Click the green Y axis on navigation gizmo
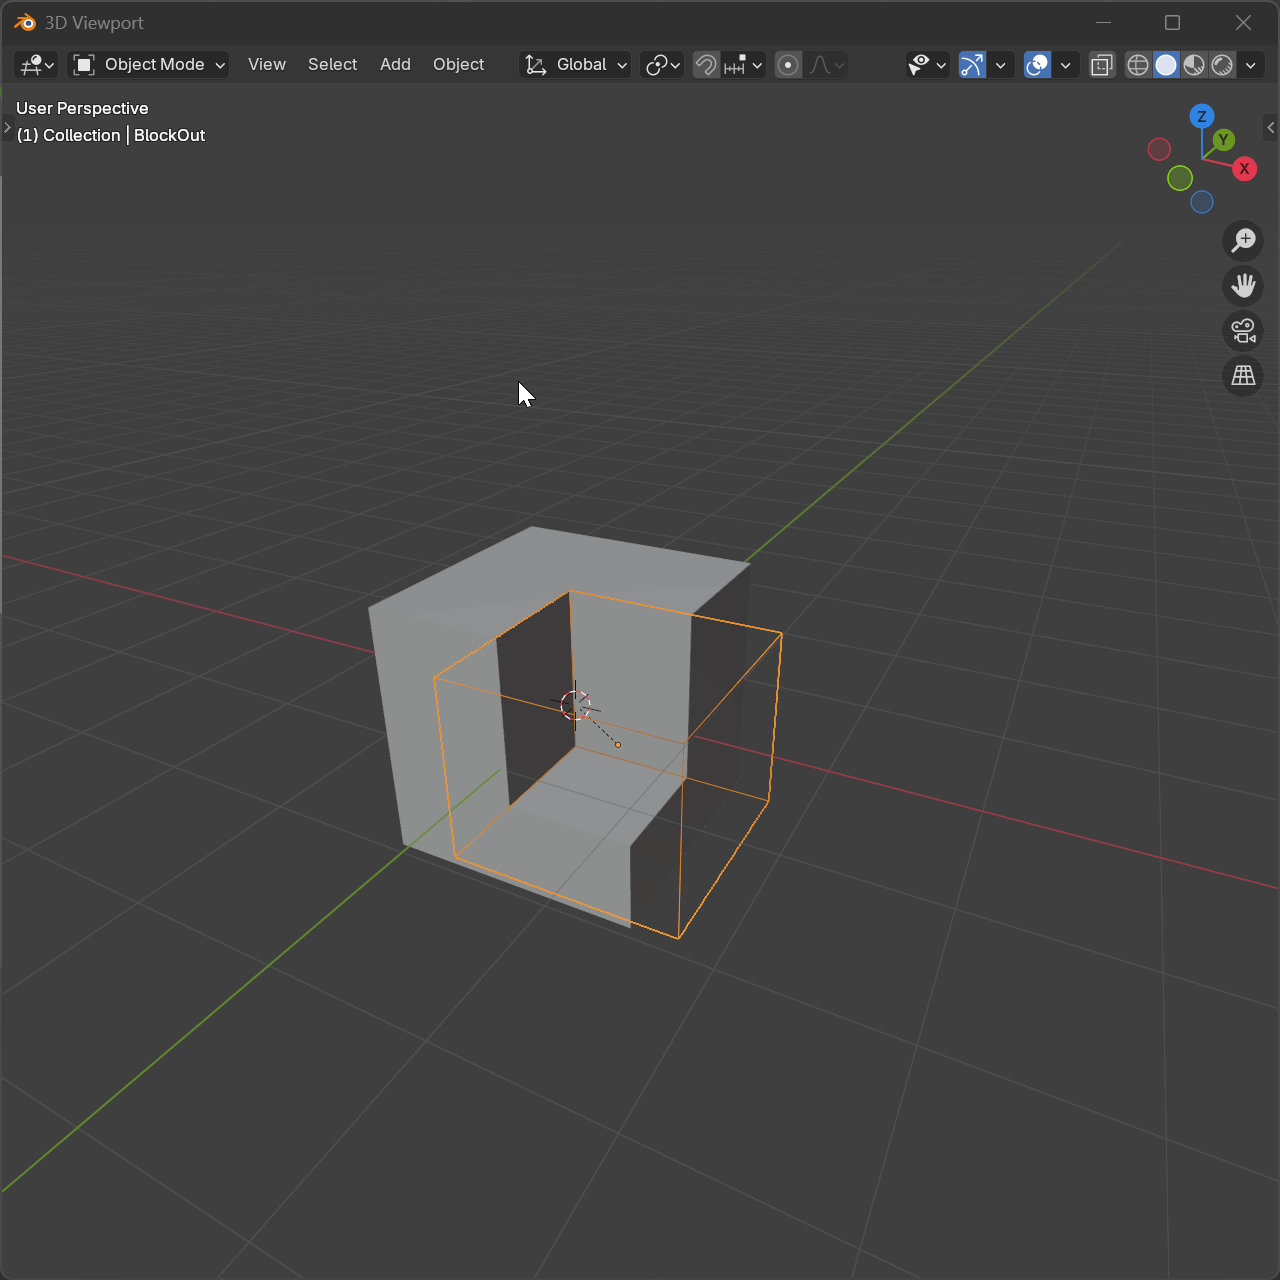 click(x=1222, y=140)
